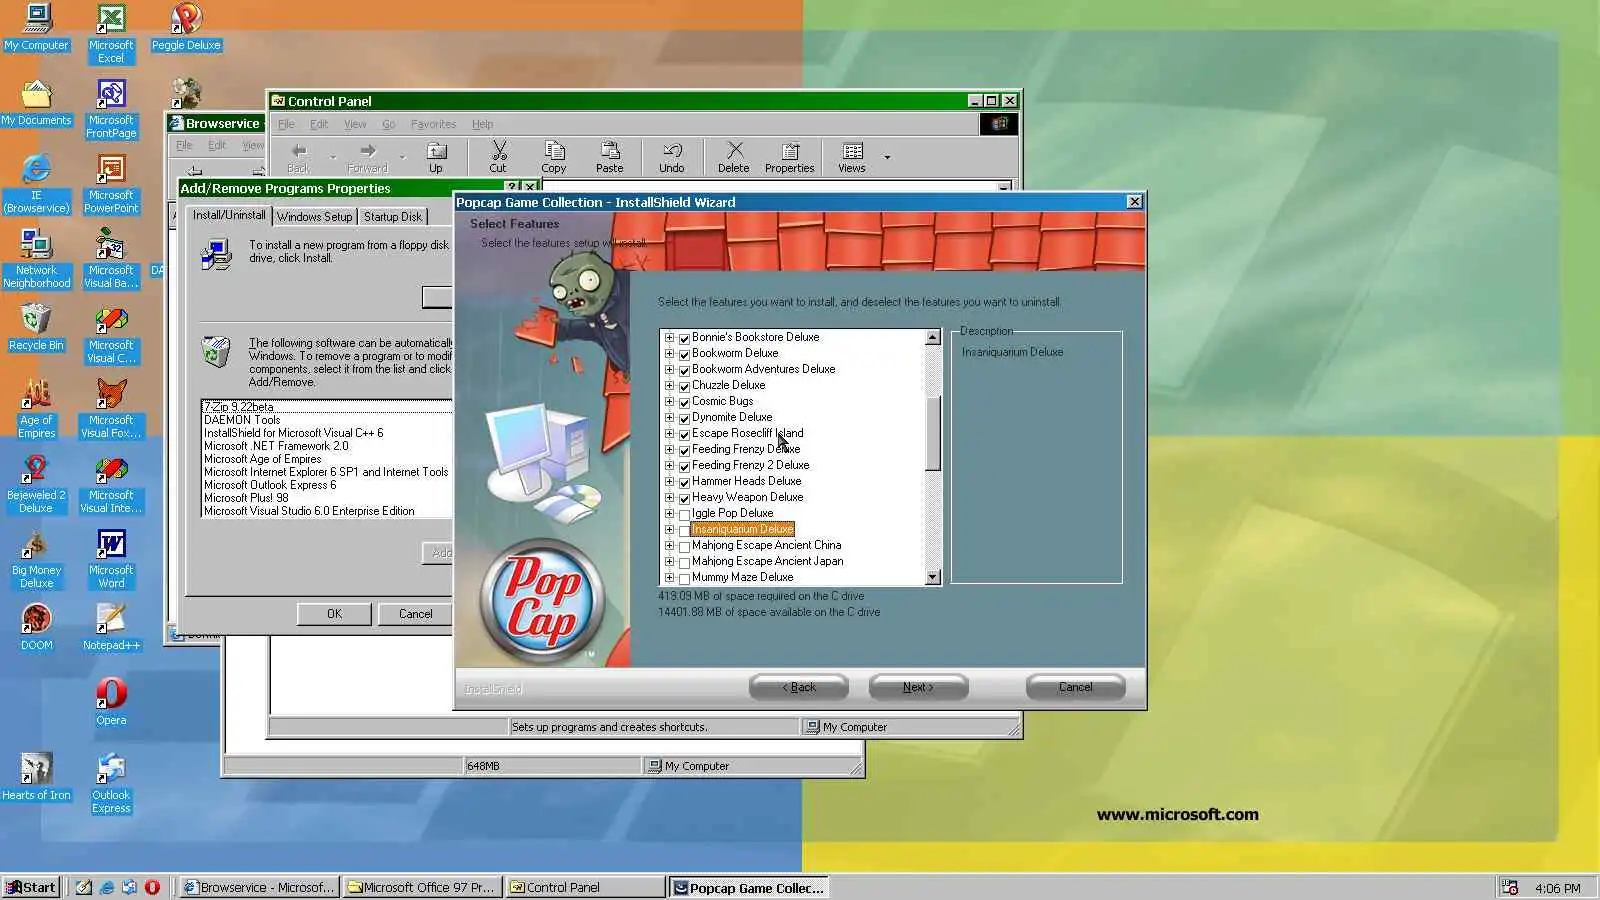Switch to Microsoft Office 97 taskbar button
Image resolution: width=1600 pixels, height=900 pixels.
click(x=421, y=887)
